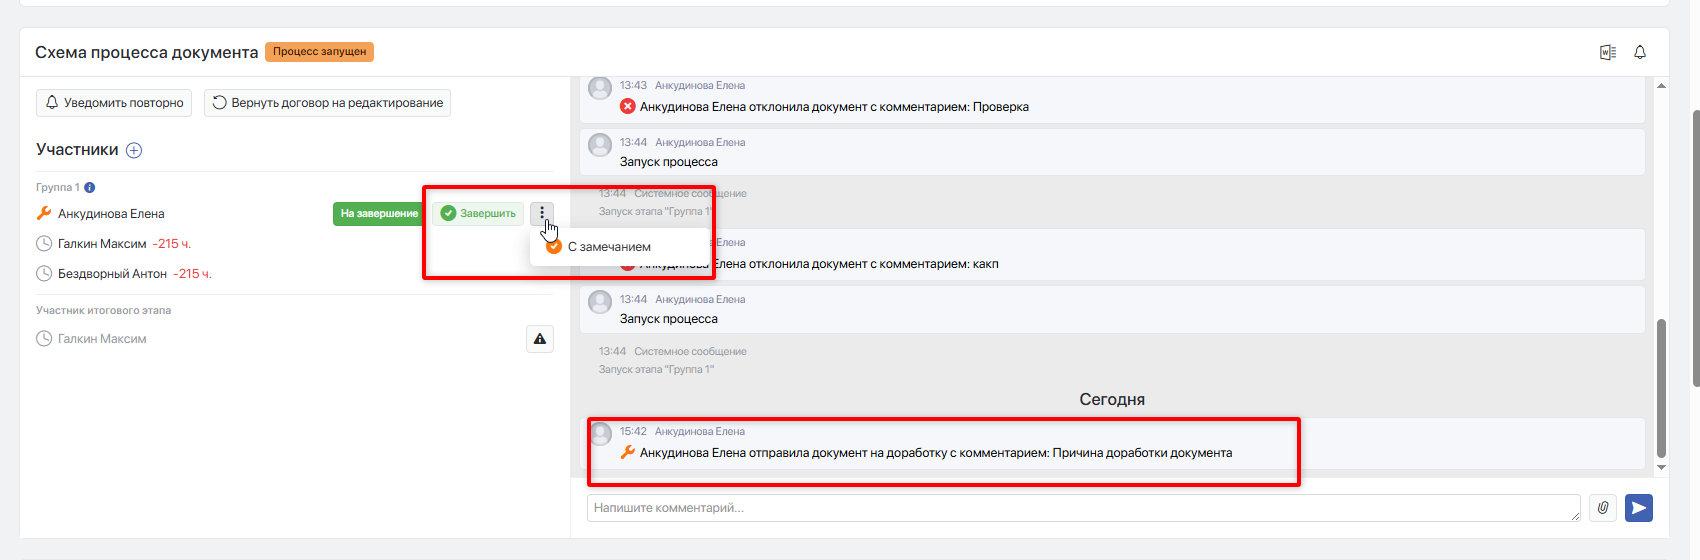This screenshot has width=1700, height=560.
Task: Click the clock icon beside Бездворный Антон
Action: 44,274
